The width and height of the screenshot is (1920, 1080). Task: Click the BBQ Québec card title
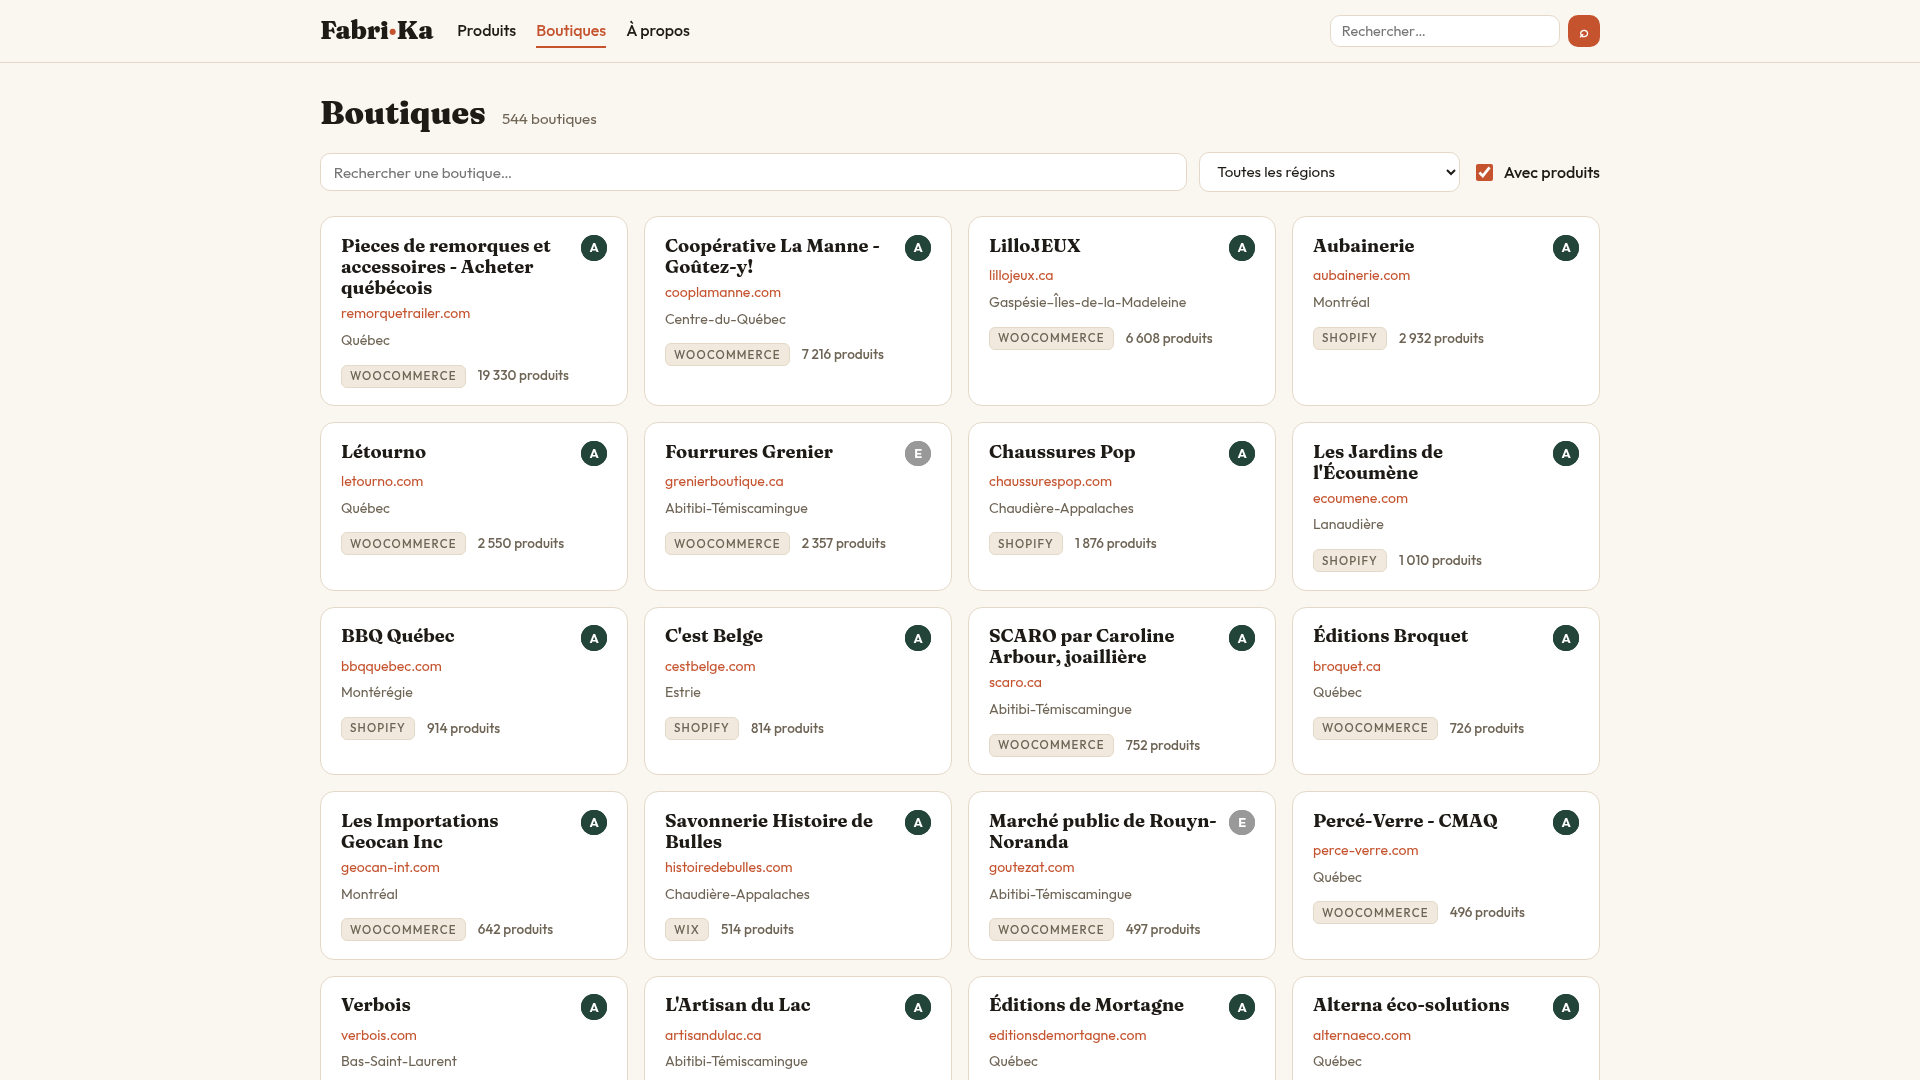[397, 636]
